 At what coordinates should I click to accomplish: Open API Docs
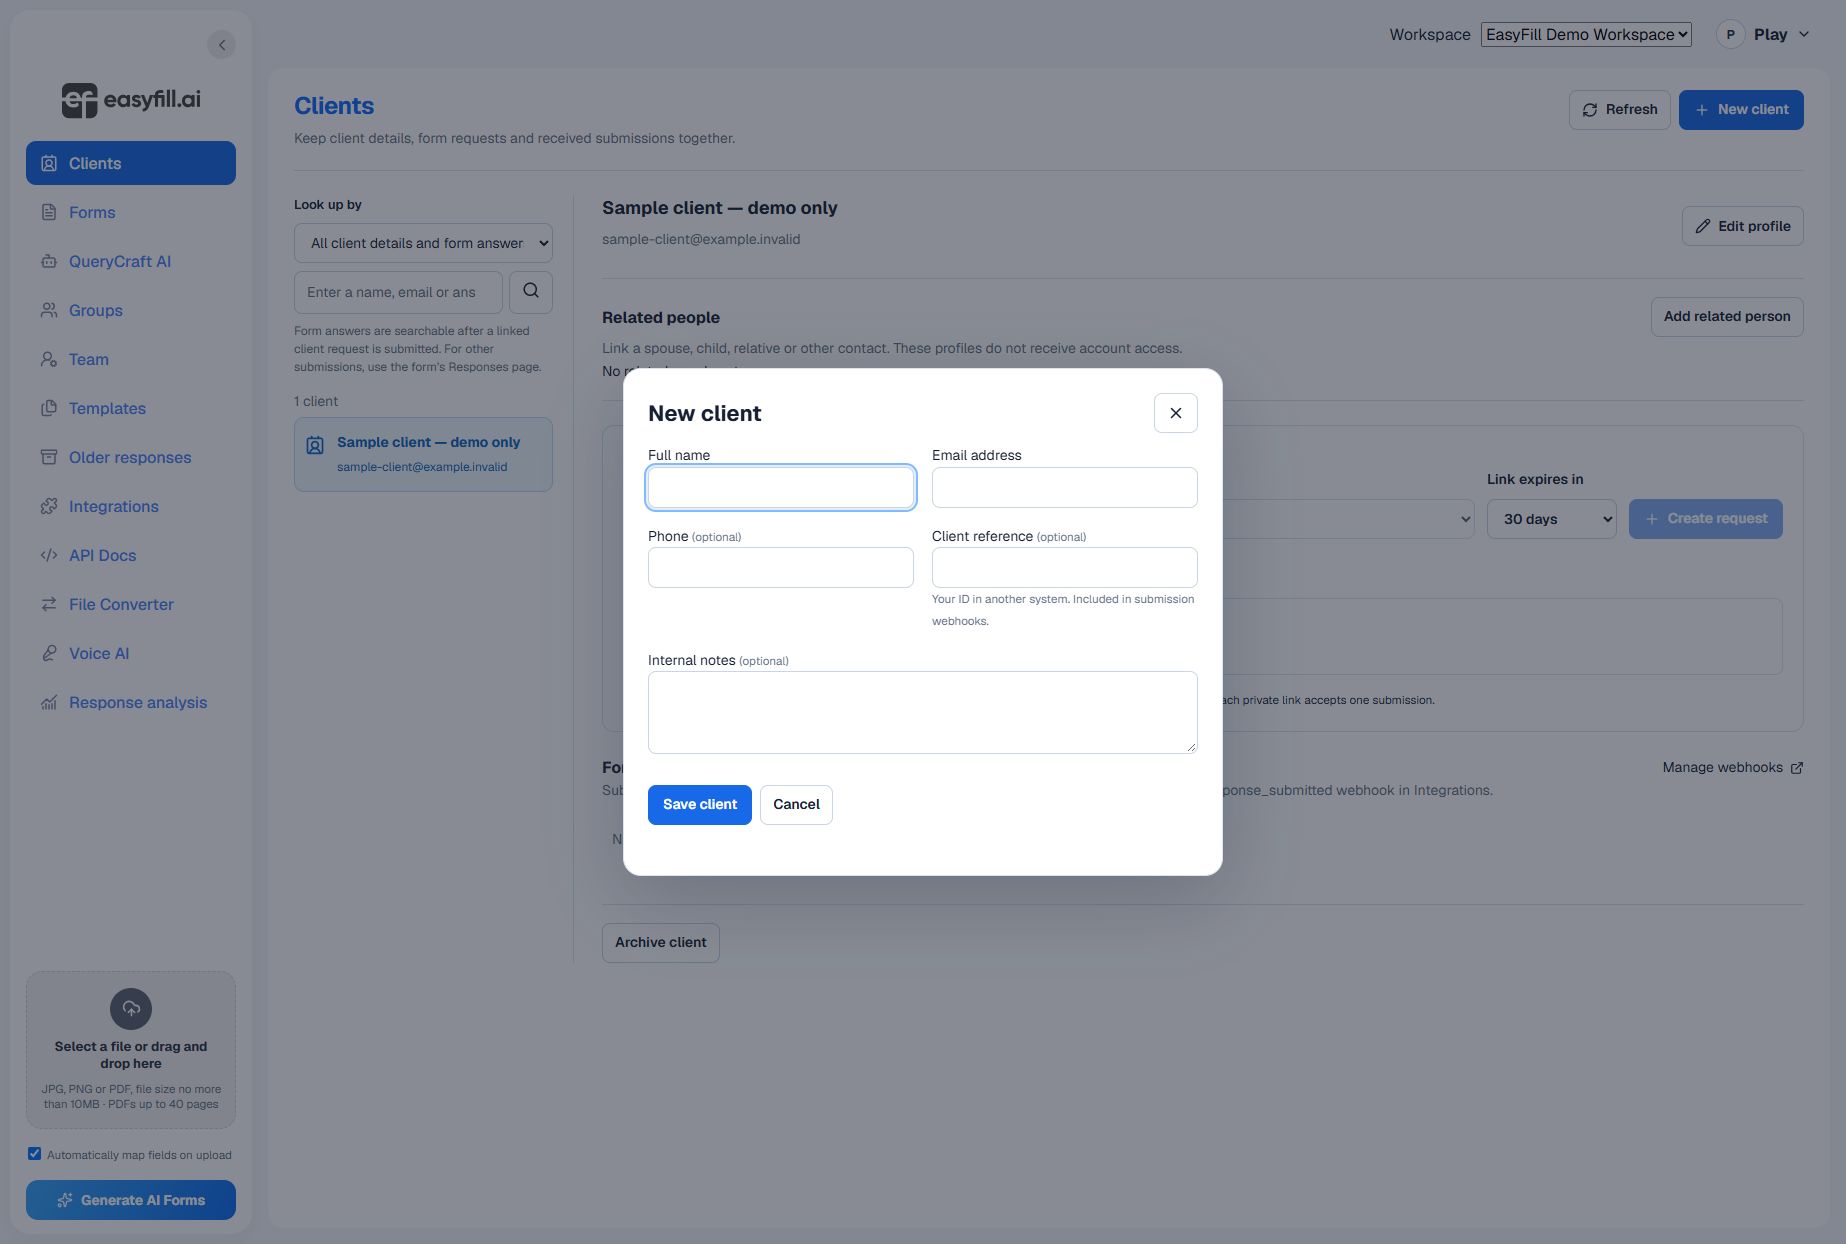click(x=131, y=555)
